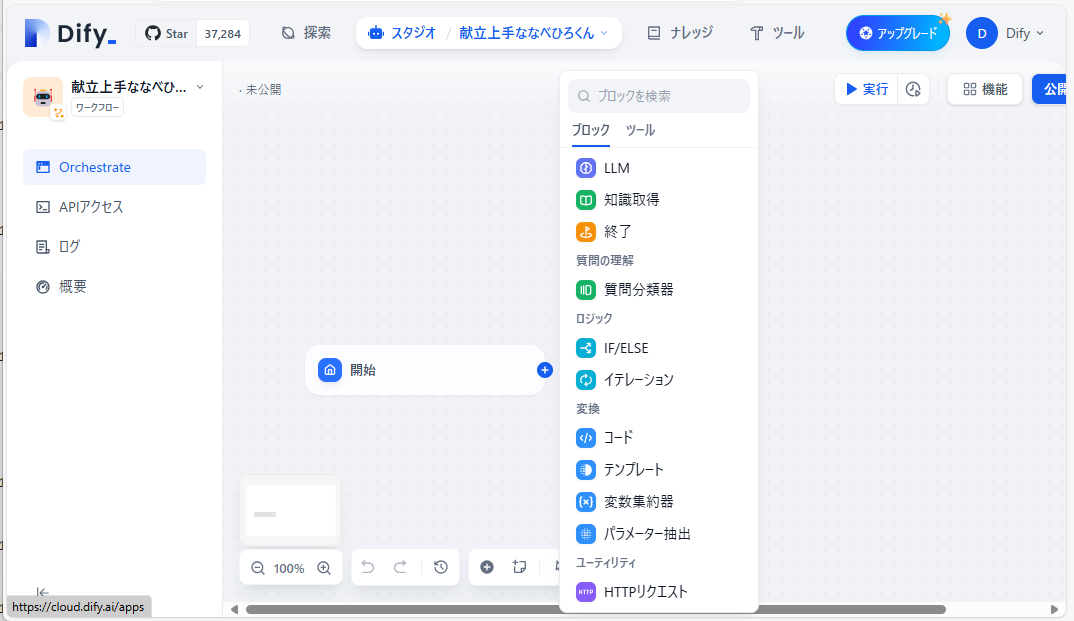
Task: Go to 探索 explore page
Action: pos(307,33)
